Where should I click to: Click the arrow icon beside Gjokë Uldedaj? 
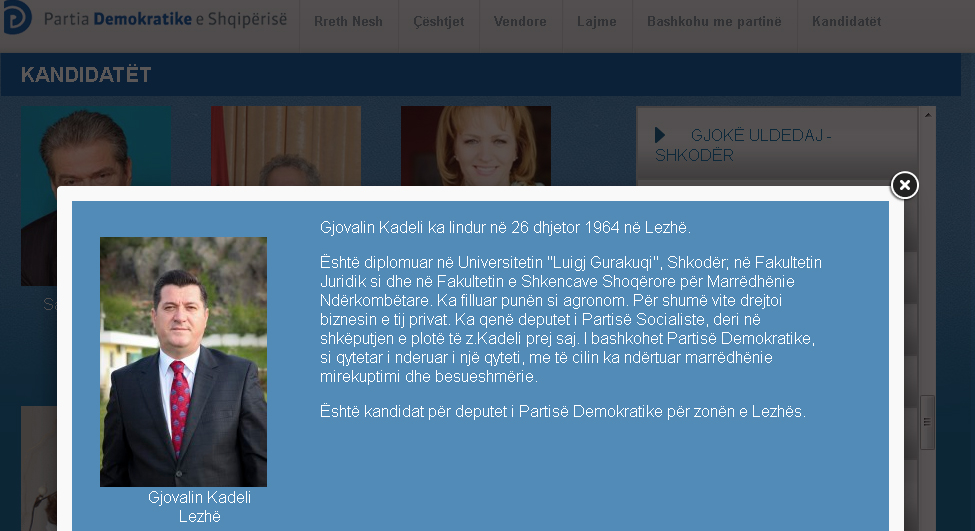tap(660, 135)
